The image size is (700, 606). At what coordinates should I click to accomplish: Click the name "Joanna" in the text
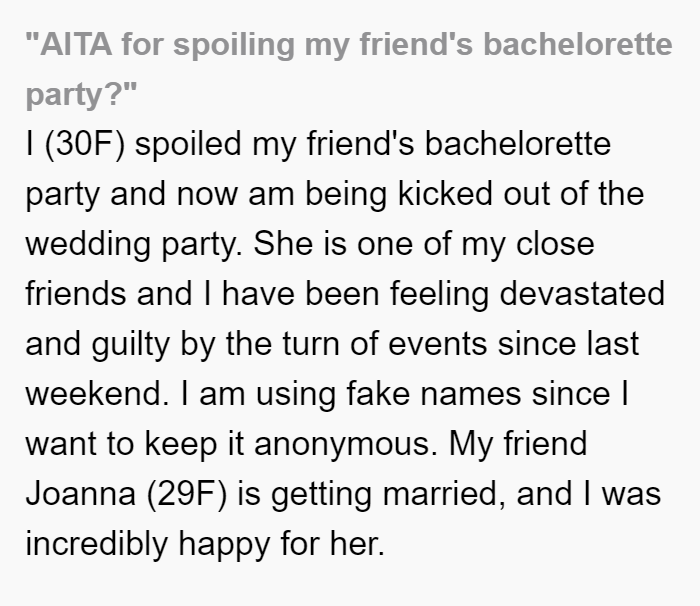click(80, 494)
